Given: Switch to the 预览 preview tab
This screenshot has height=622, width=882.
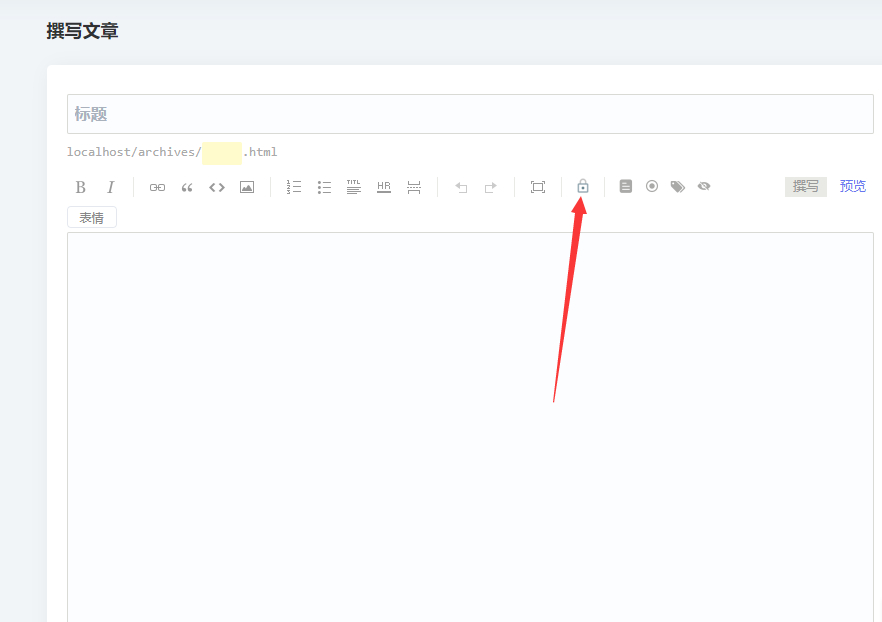Looking at the screenshot, I should pyautogui.click(x=853, y=186).
